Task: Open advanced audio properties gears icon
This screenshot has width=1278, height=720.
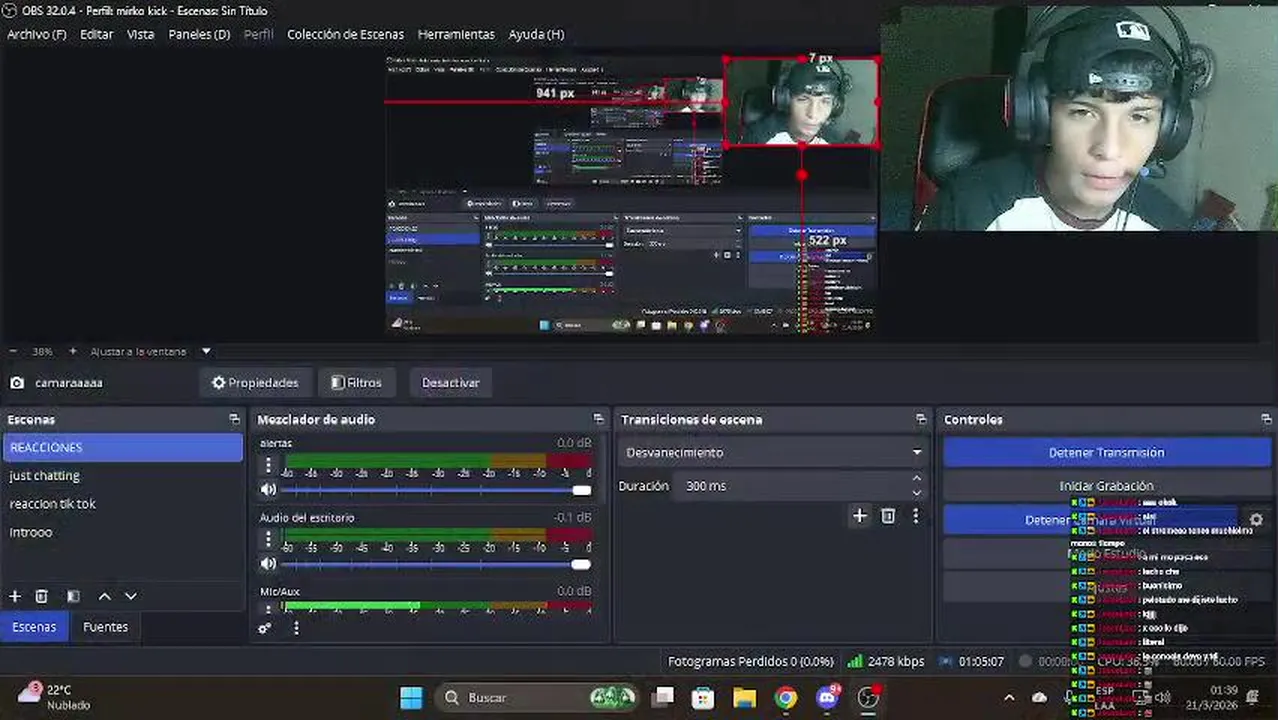Action: pyautogui.click(x=265, y=628)
